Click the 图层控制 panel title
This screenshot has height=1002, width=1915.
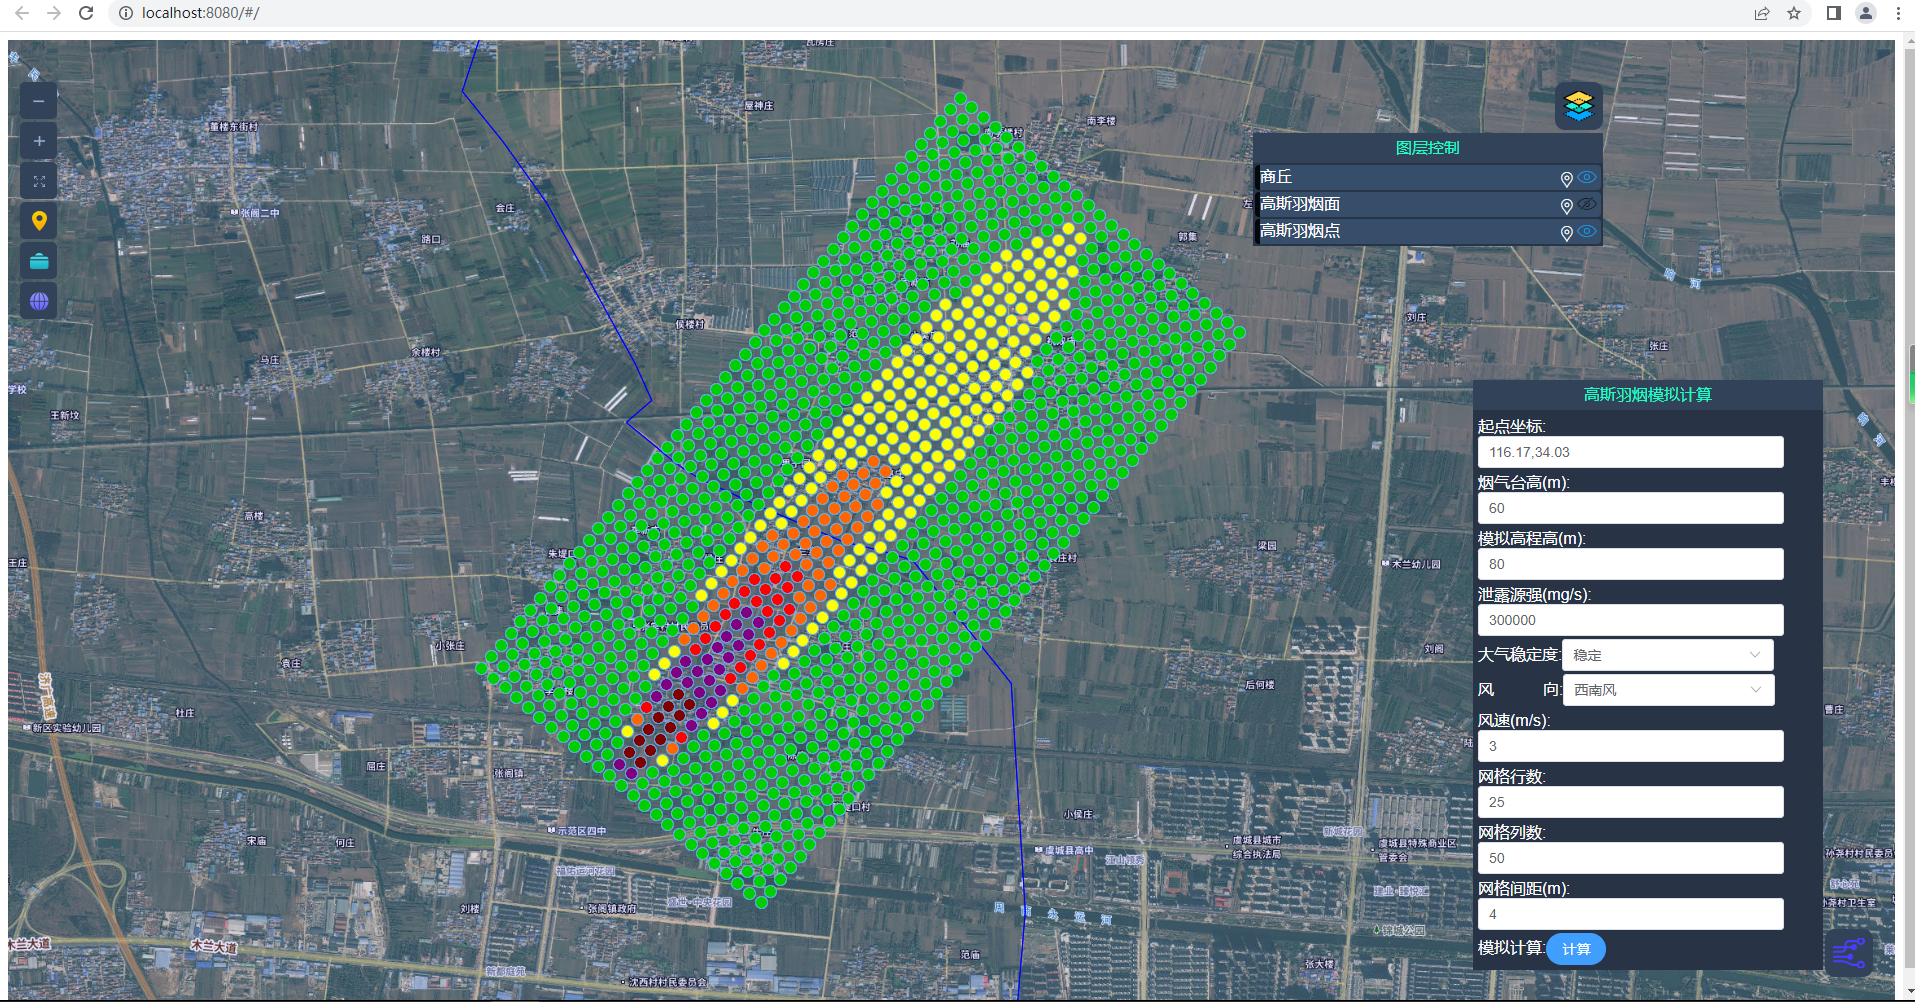point(1427,148)
